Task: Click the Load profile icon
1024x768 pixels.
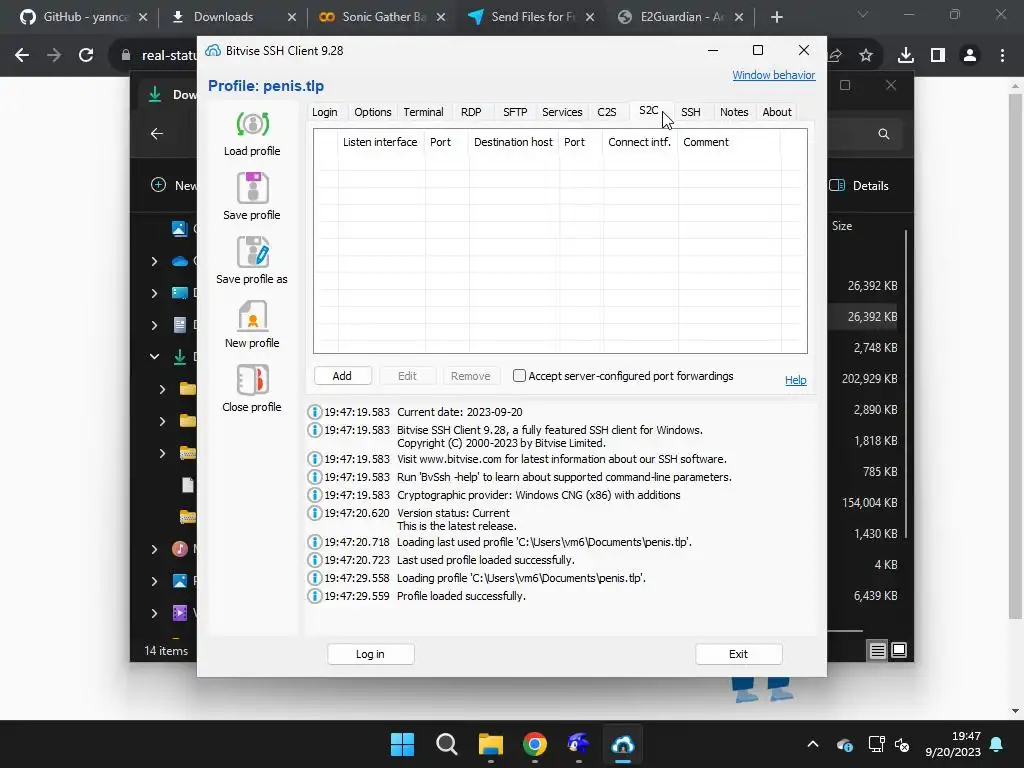Action: point(252,124)
